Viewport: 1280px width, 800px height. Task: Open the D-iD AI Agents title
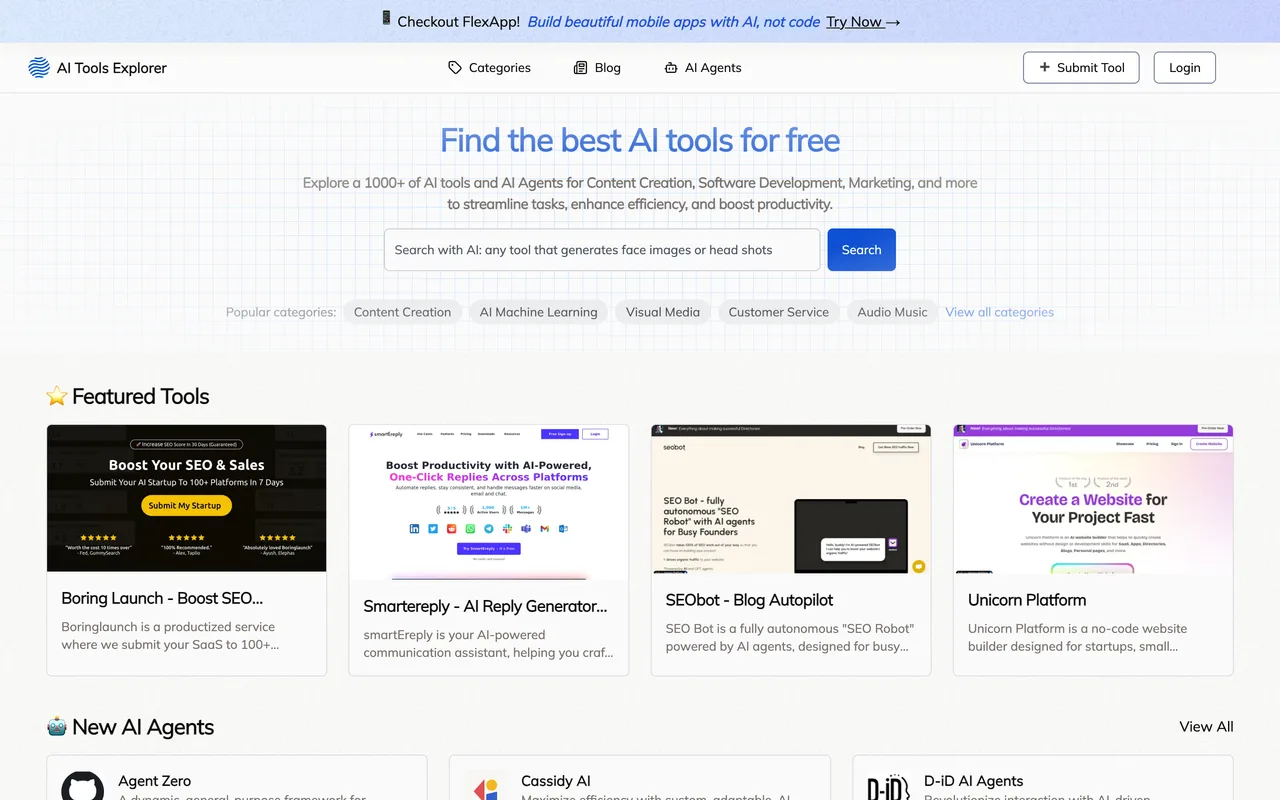[x=973, y=781]
